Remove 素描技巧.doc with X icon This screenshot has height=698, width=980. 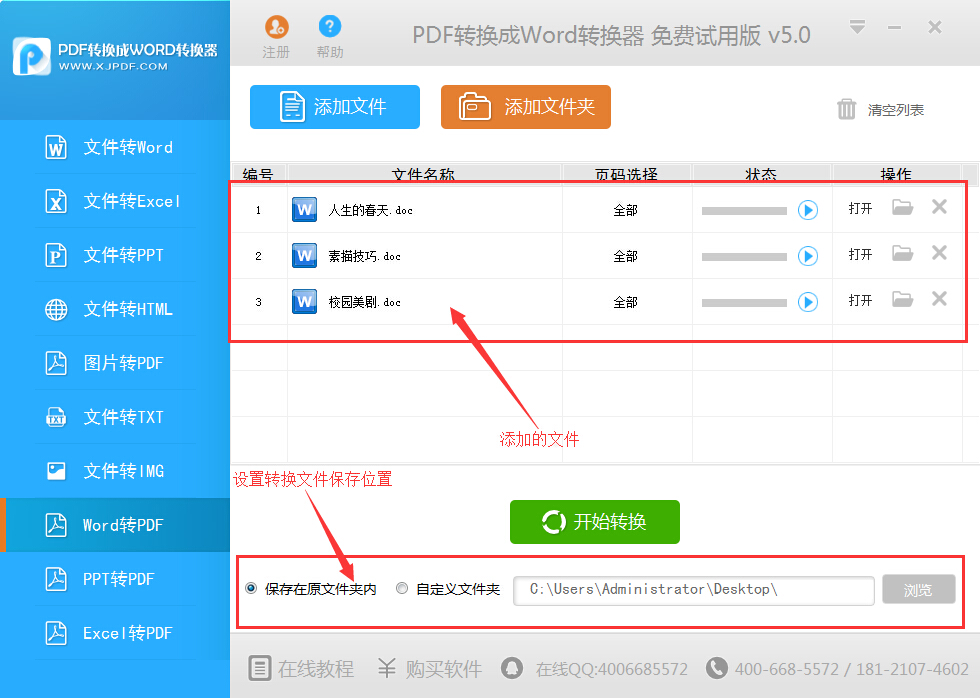[x=939, y=253]
